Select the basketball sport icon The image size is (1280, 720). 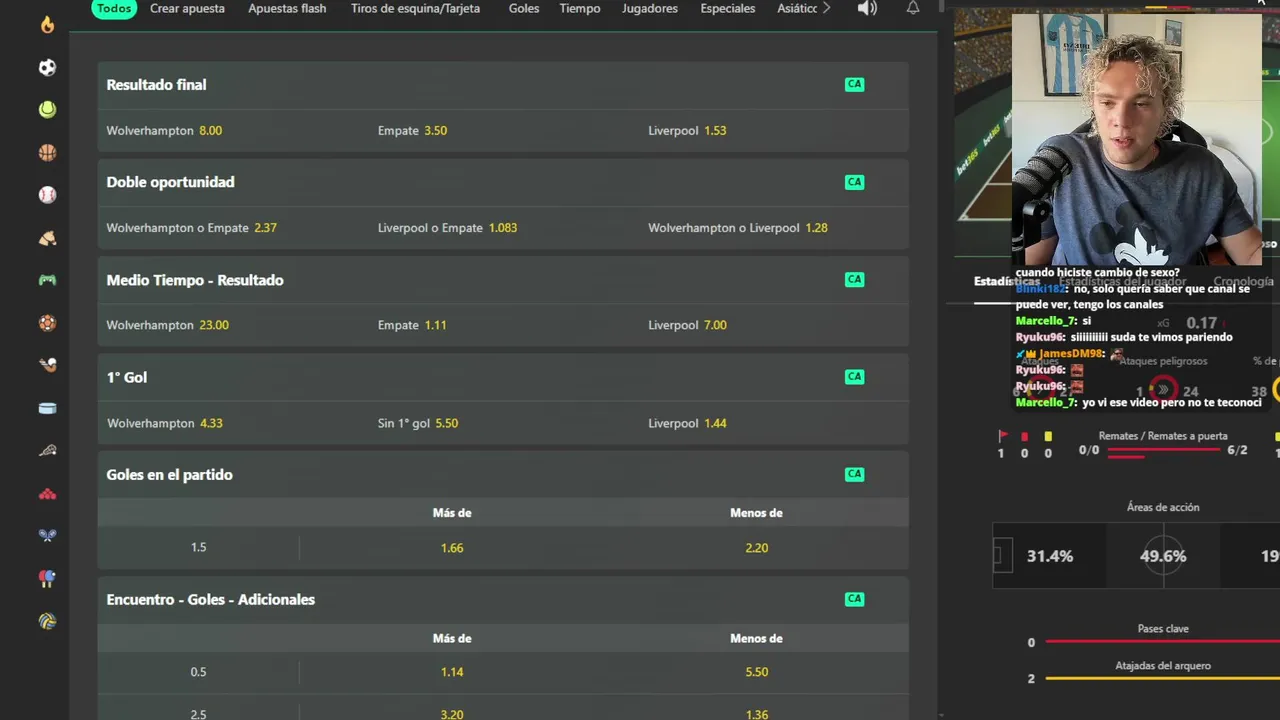click(x=47, y=153)
